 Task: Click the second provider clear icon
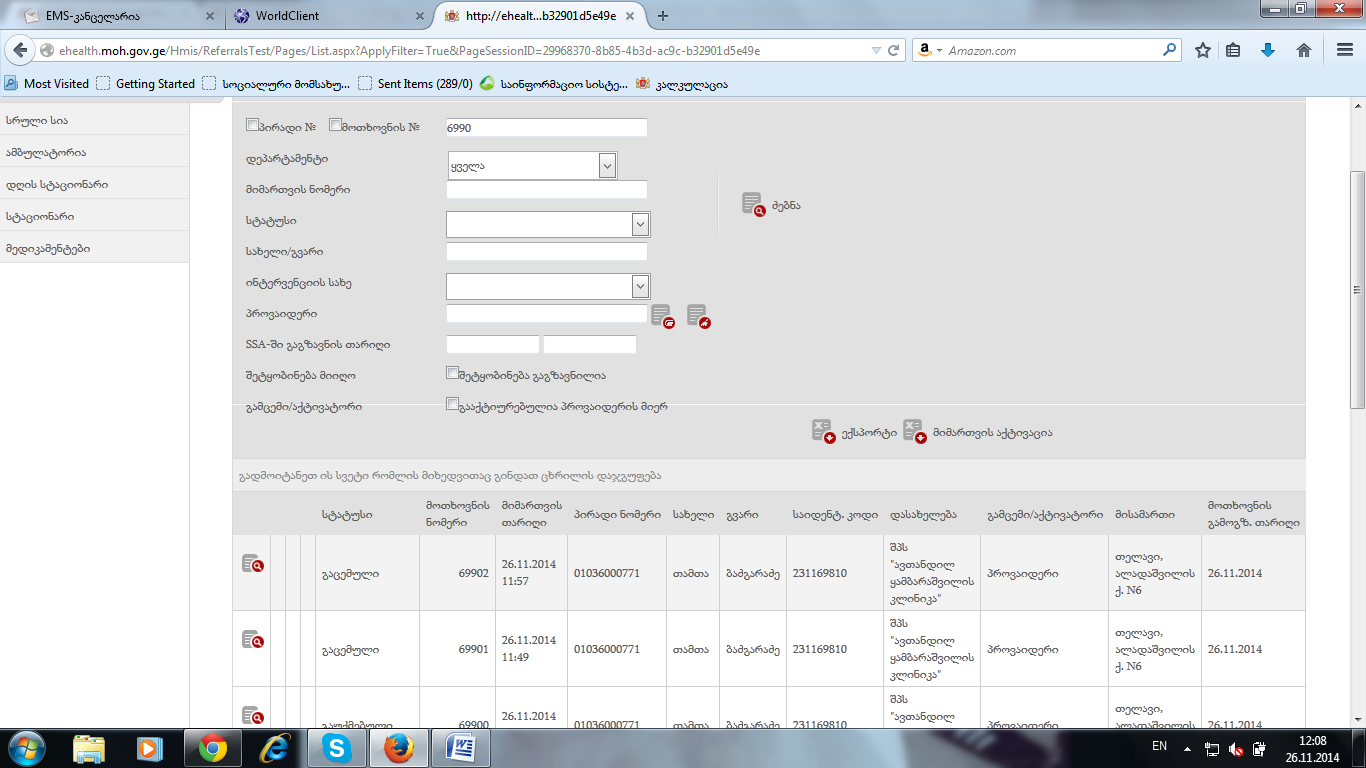point(698,316)
